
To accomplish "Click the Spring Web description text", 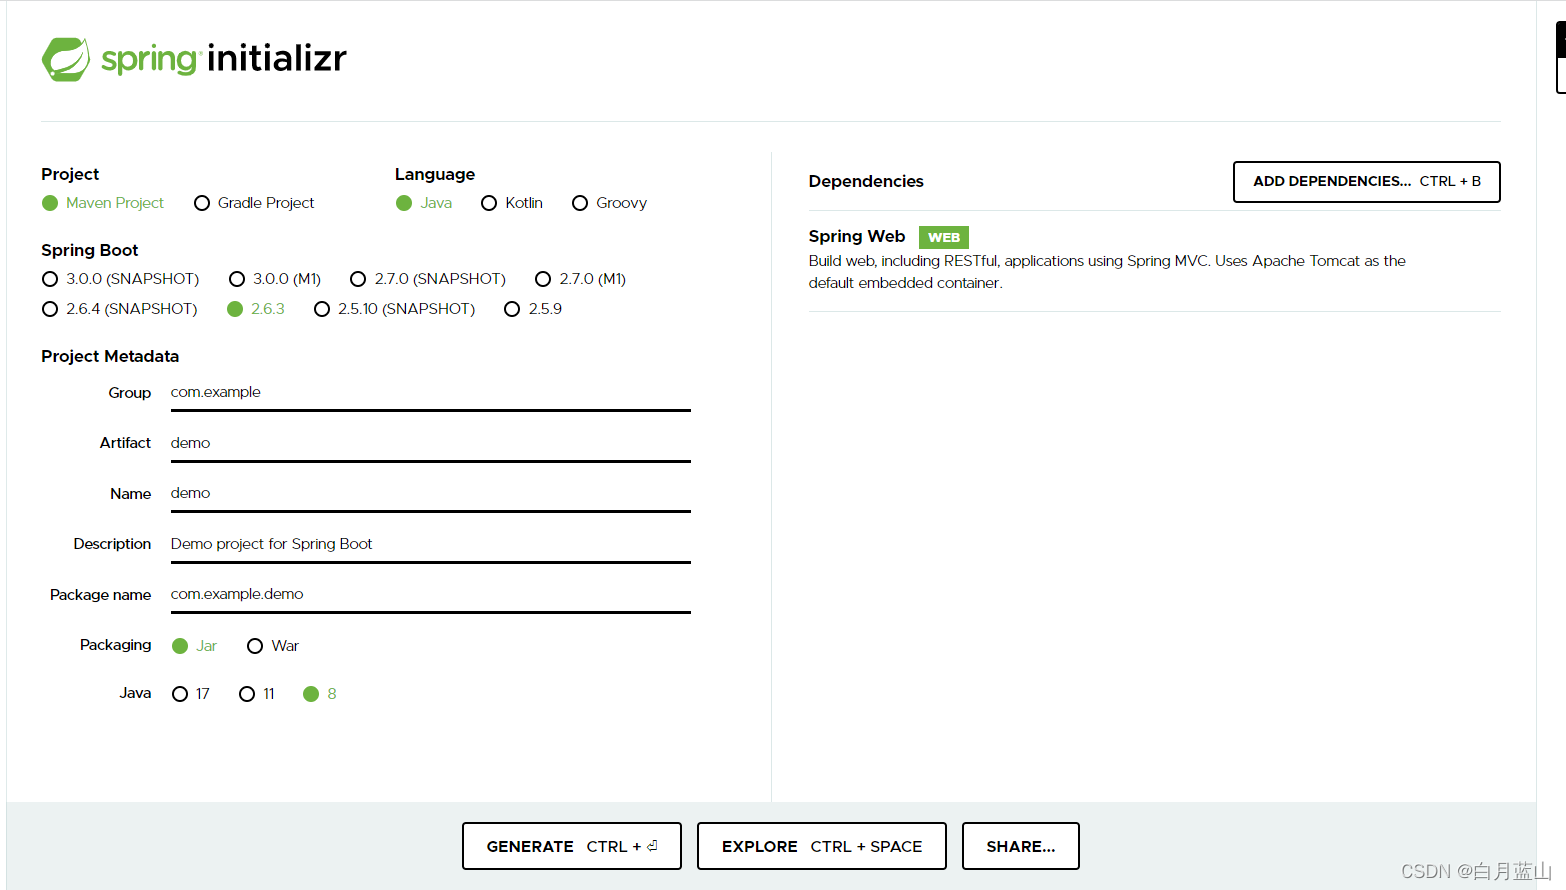I will click(1107, 272).
